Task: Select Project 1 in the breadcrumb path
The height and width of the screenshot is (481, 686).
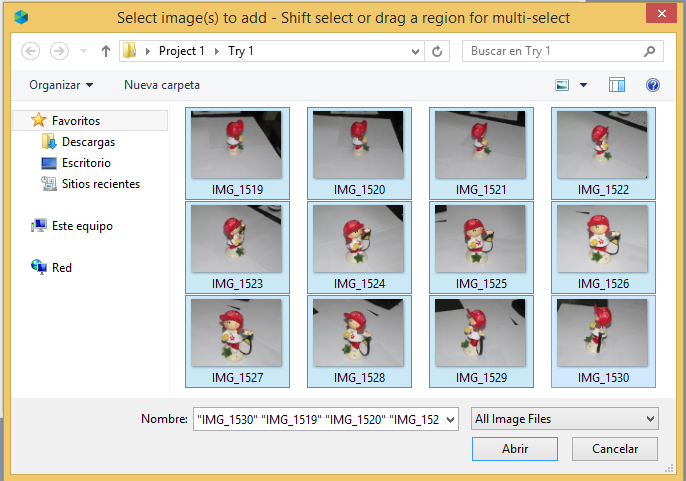Action: pos(182,51)
